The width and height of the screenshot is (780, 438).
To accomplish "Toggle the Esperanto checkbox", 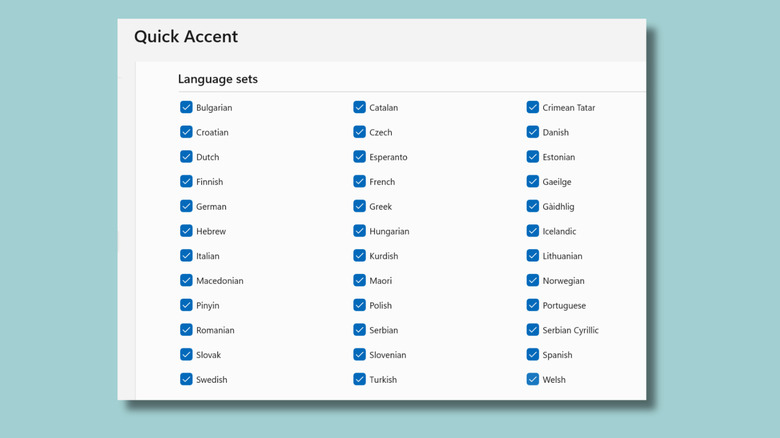I will coord(359,157).
